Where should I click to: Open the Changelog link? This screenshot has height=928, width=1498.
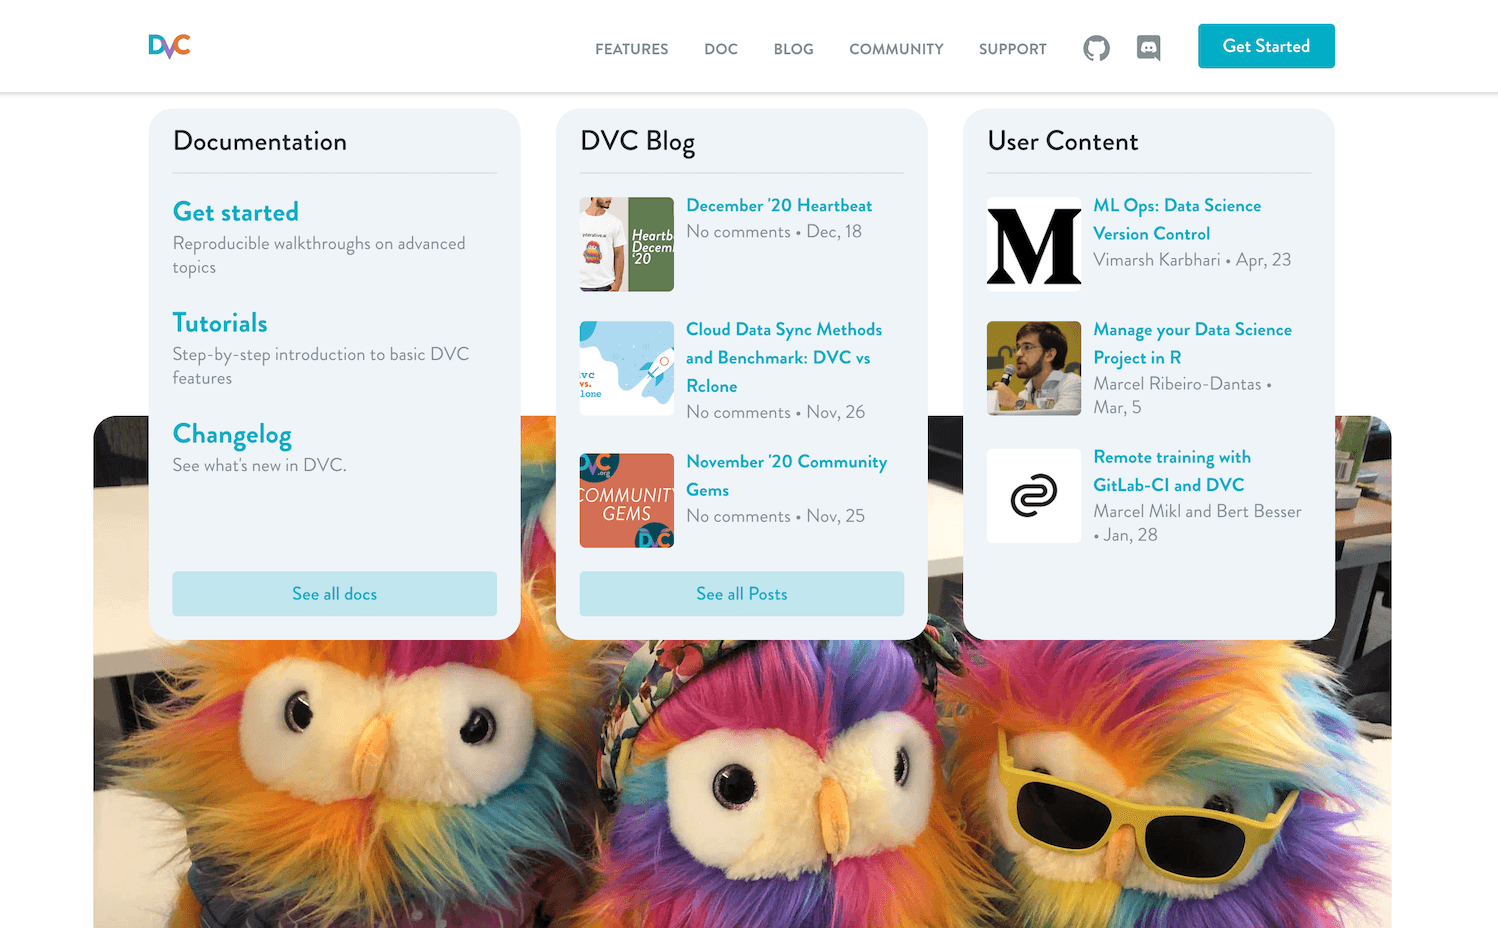coord(232,435)
